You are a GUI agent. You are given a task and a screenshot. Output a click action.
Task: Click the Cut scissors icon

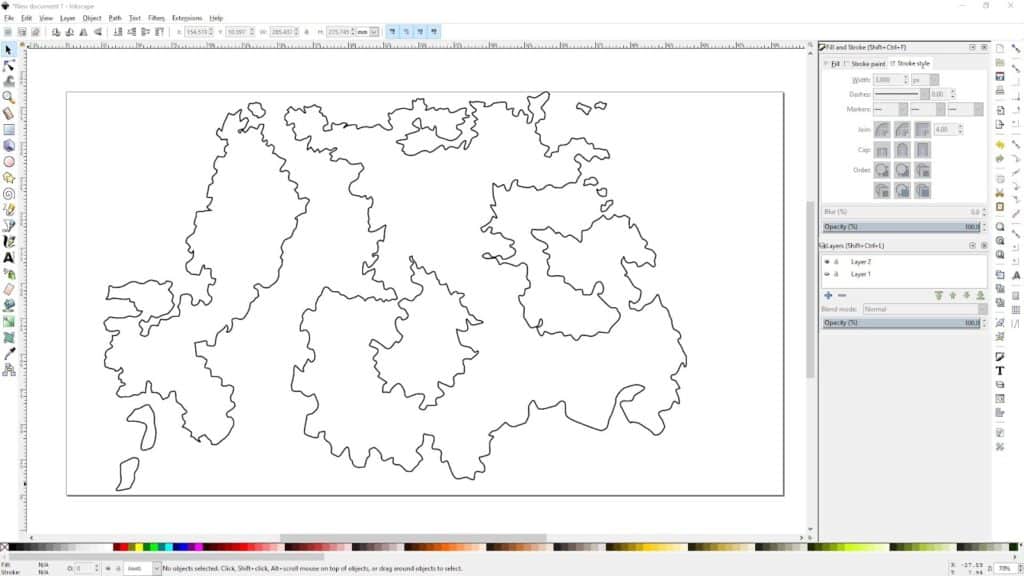tap(1000, 193)
